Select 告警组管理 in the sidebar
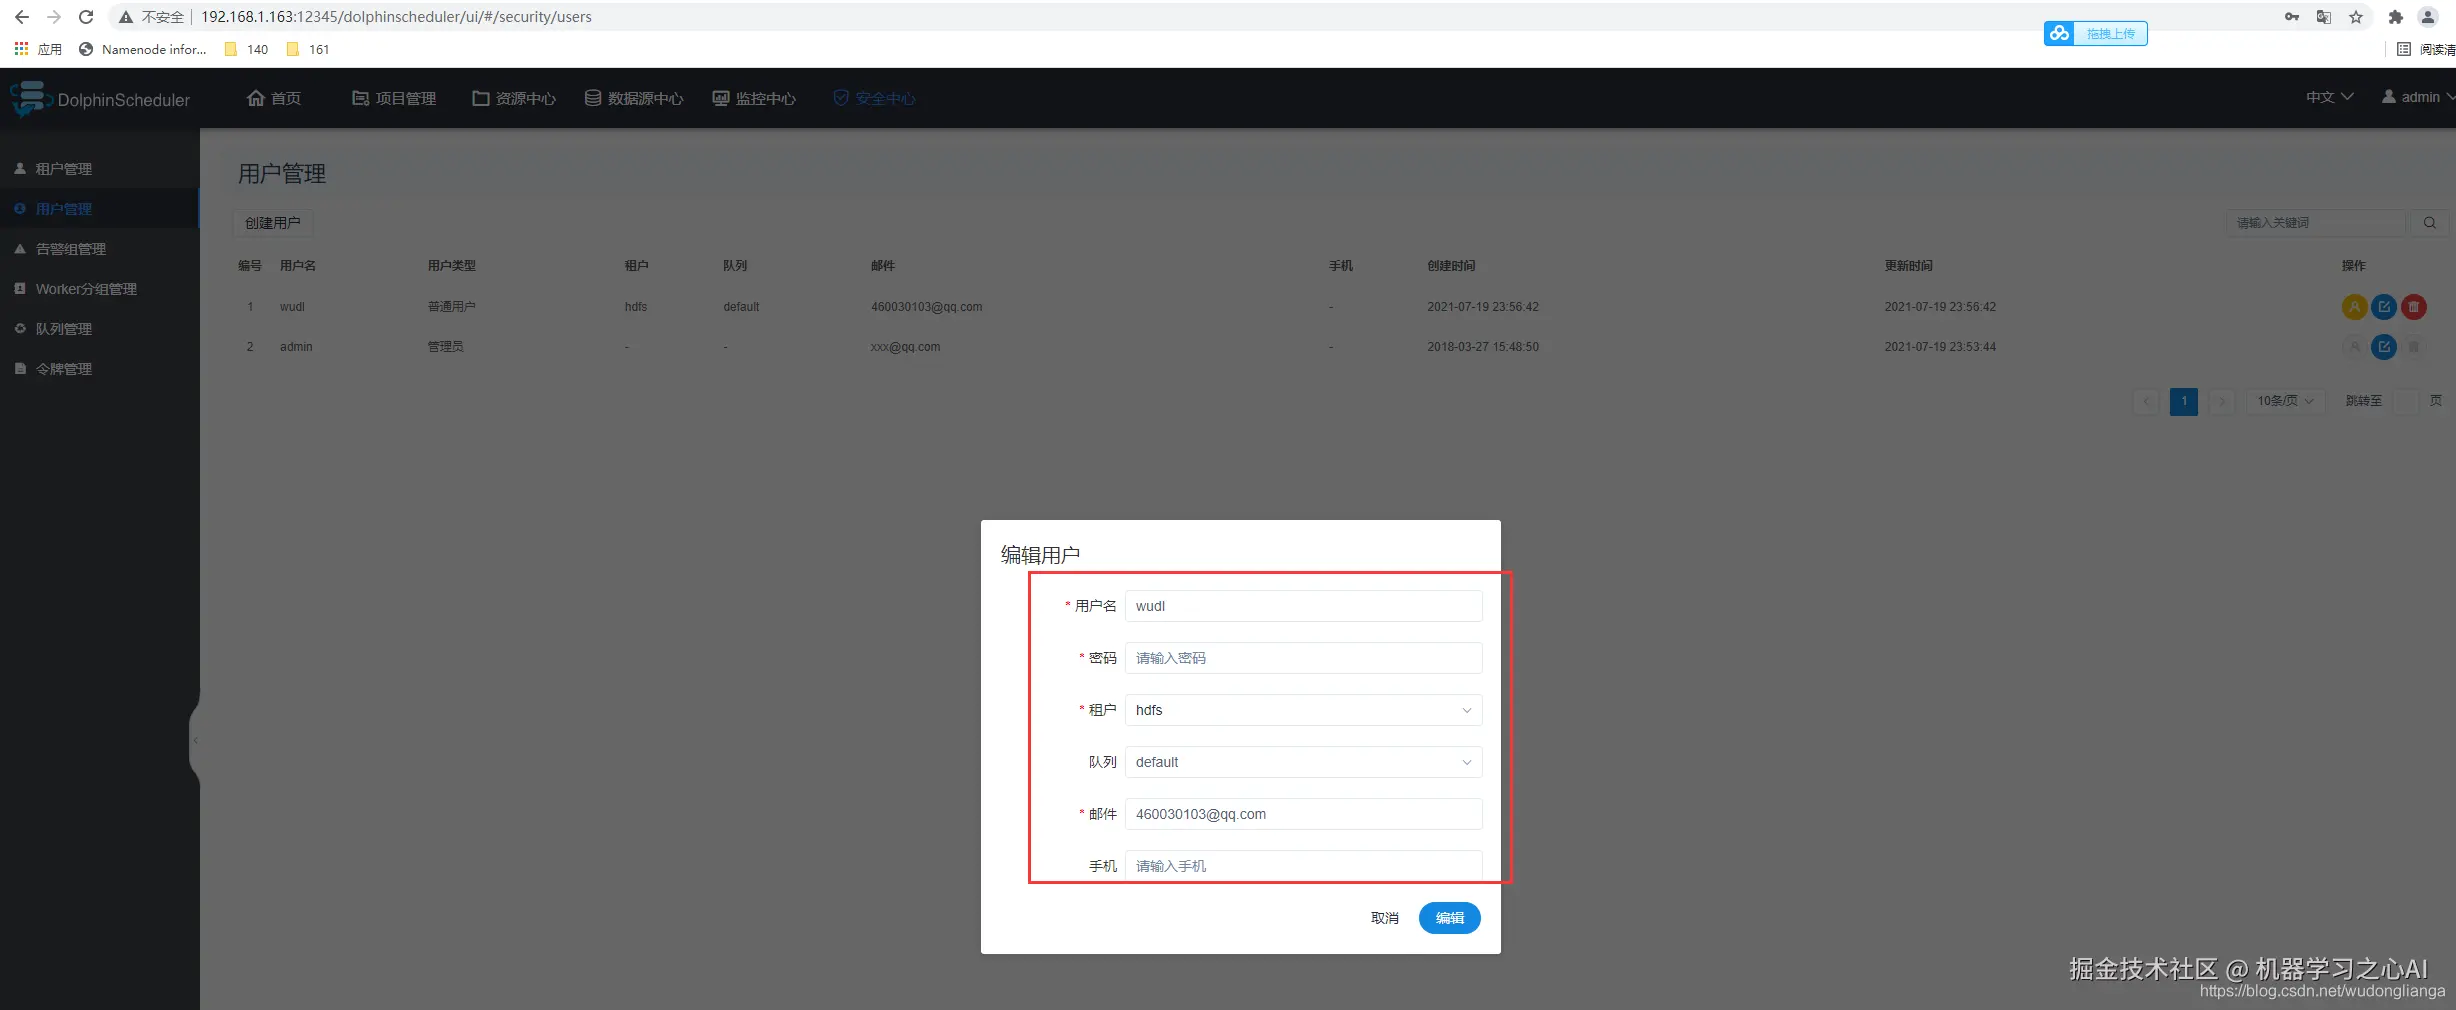Viewport: 2456px width, 1010px height. (x=100, y=249)
